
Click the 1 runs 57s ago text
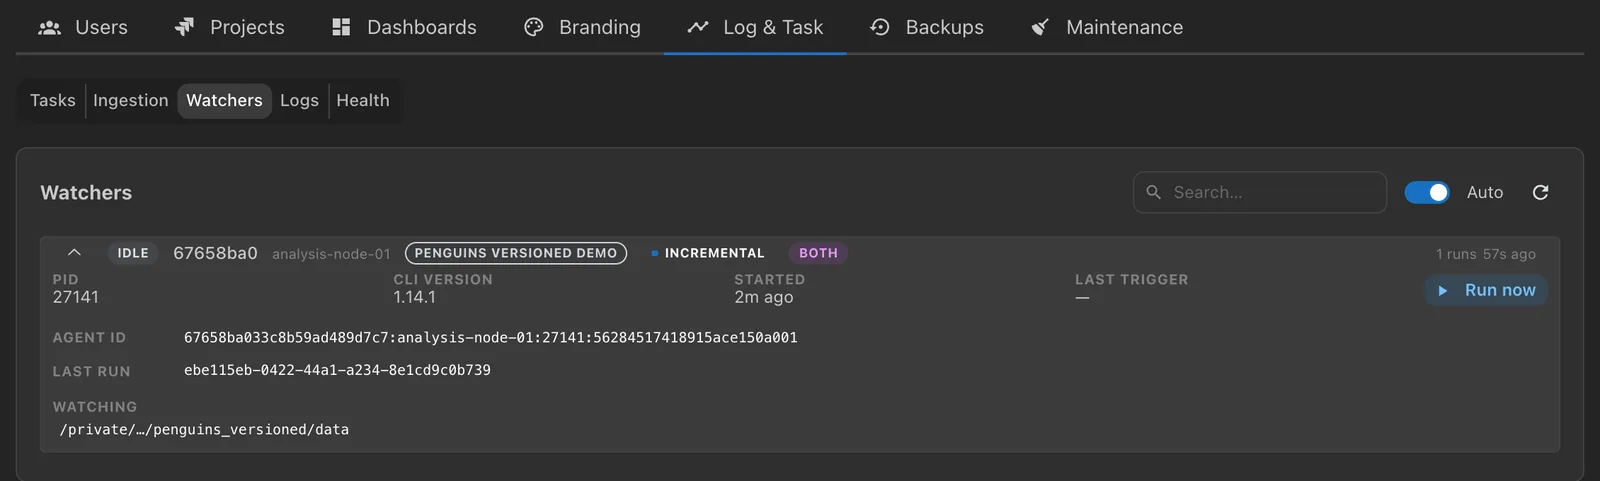point(1486,254)
